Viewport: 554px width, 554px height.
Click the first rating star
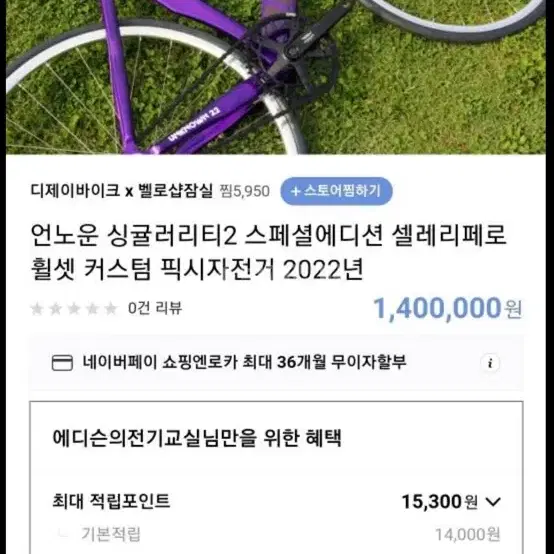[37, 308]
